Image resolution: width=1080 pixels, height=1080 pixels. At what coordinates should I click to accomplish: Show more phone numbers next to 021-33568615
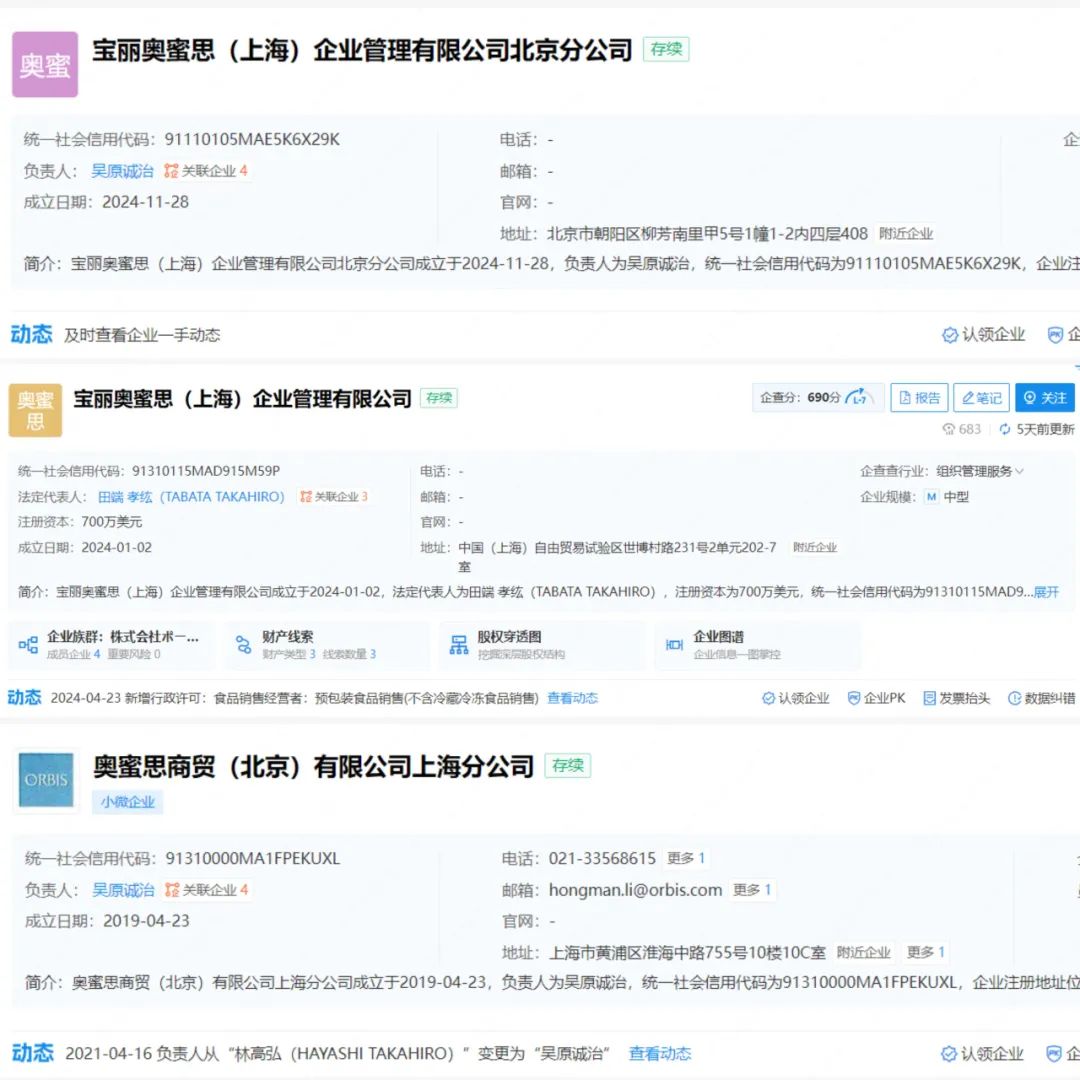(686, 858)
